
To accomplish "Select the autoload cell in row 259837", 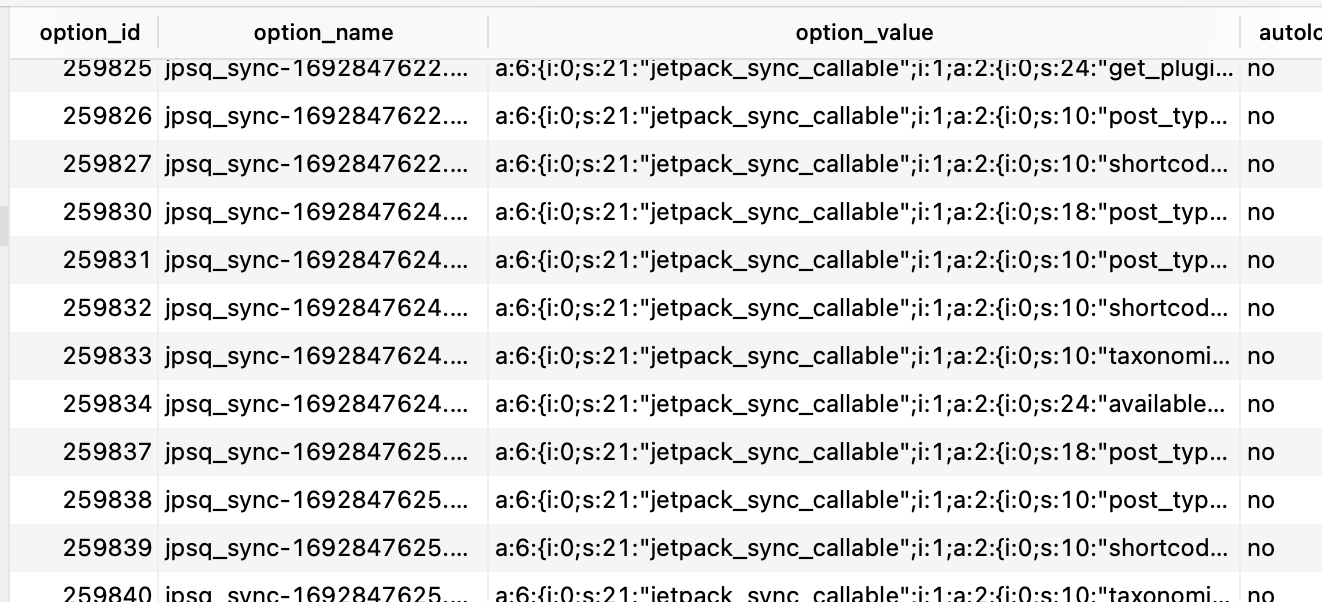I will pos(1261,452).
